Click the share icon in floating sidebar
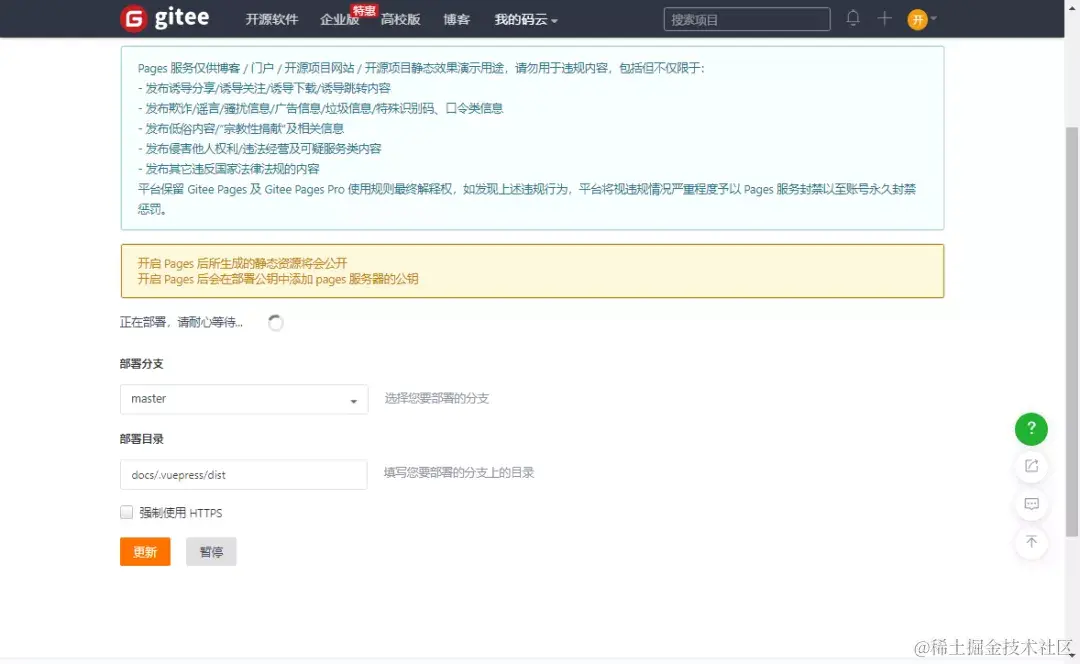 1031,466
